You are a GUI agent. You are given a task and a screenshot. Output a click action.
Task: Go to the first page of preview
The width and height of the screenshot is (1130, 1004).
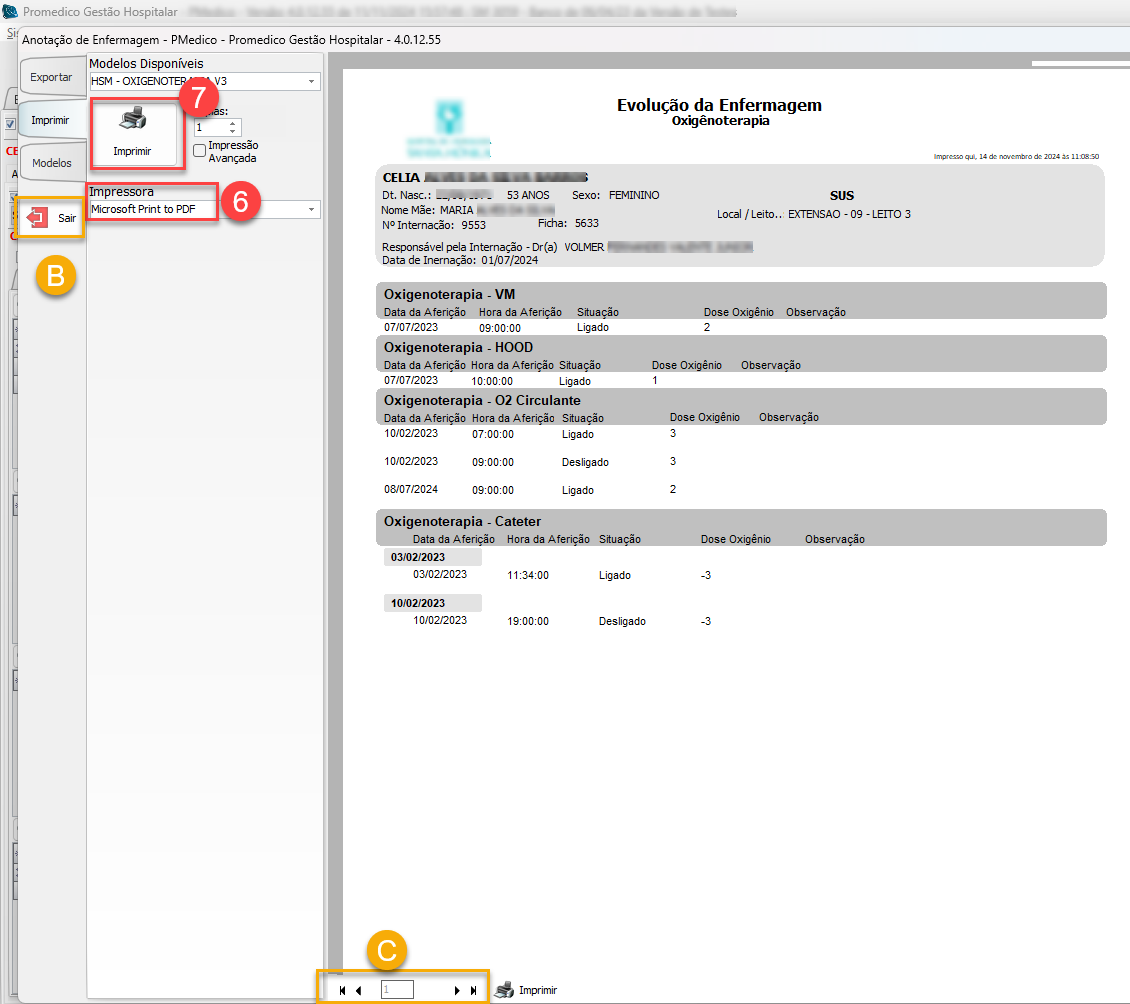pos(342,990)
